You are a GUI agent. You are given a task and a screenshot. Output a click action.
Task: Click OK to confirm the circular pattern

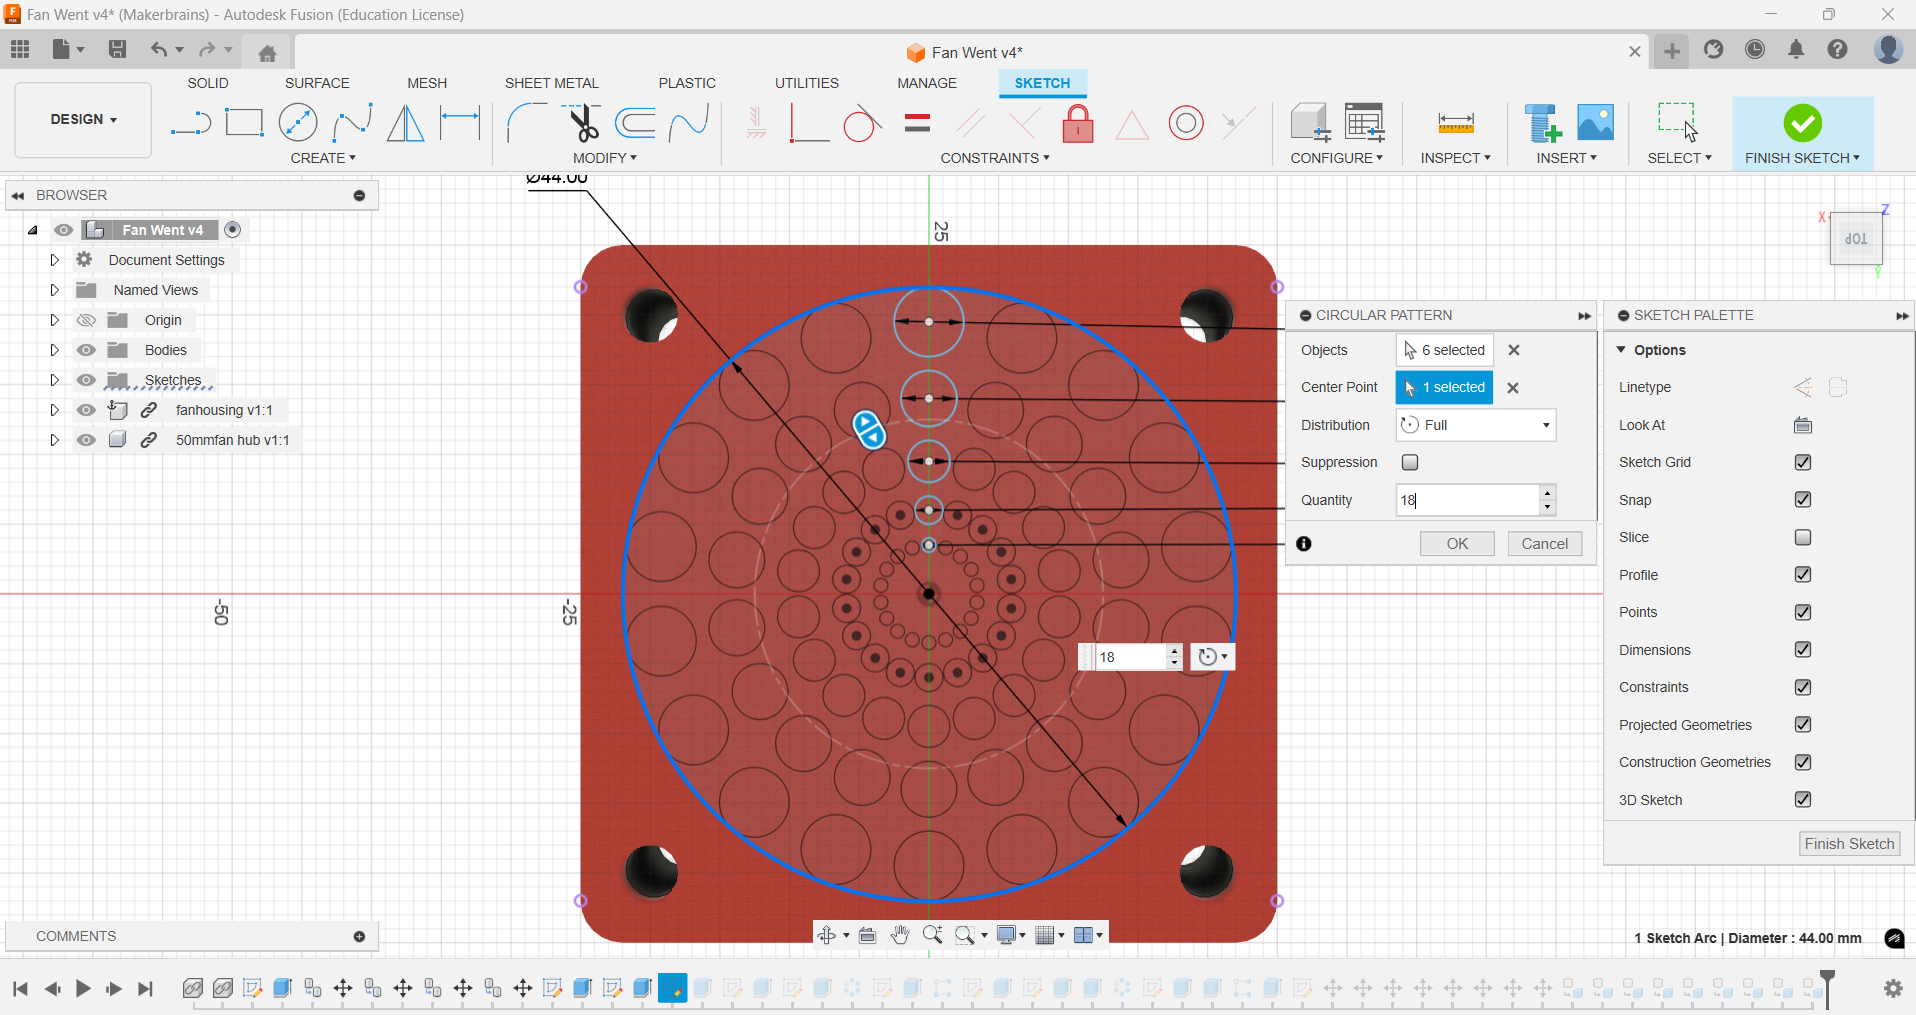point(1456,543)
